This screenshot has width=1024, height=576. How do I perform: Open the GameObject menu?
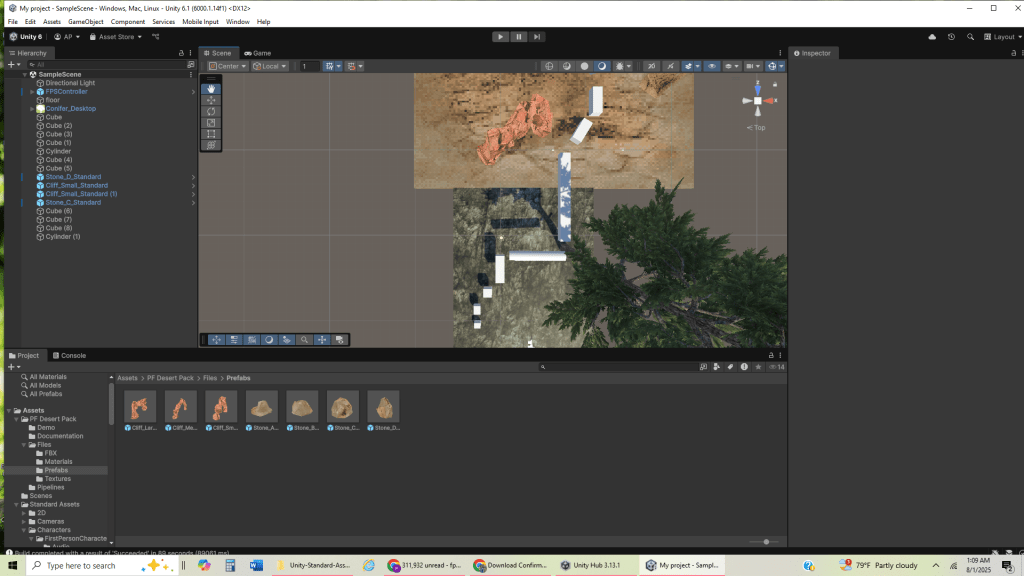coord(86,21)
